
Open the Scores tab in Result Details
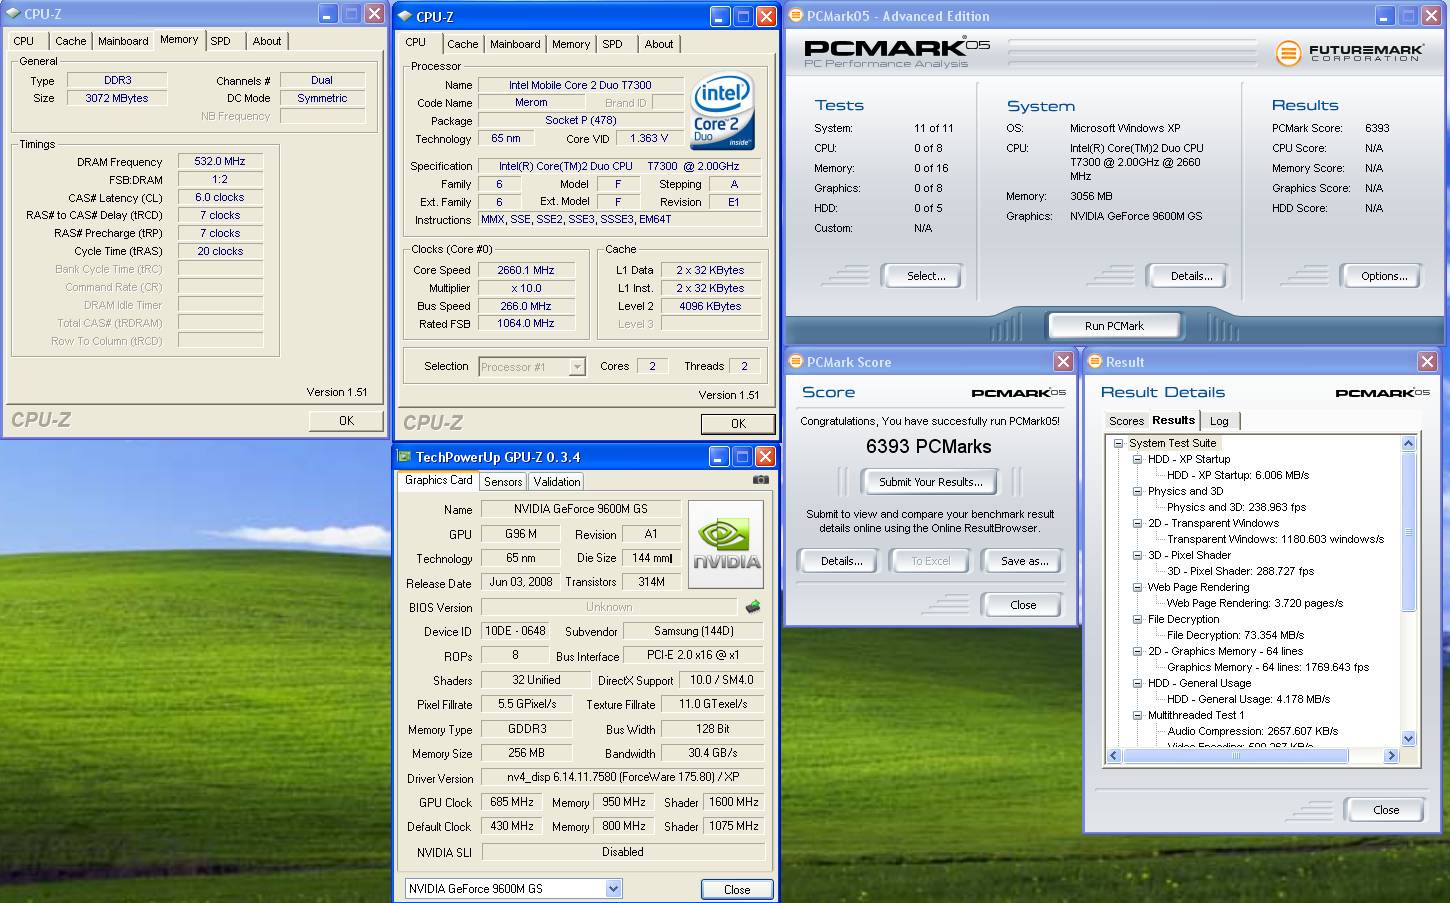1126,421
